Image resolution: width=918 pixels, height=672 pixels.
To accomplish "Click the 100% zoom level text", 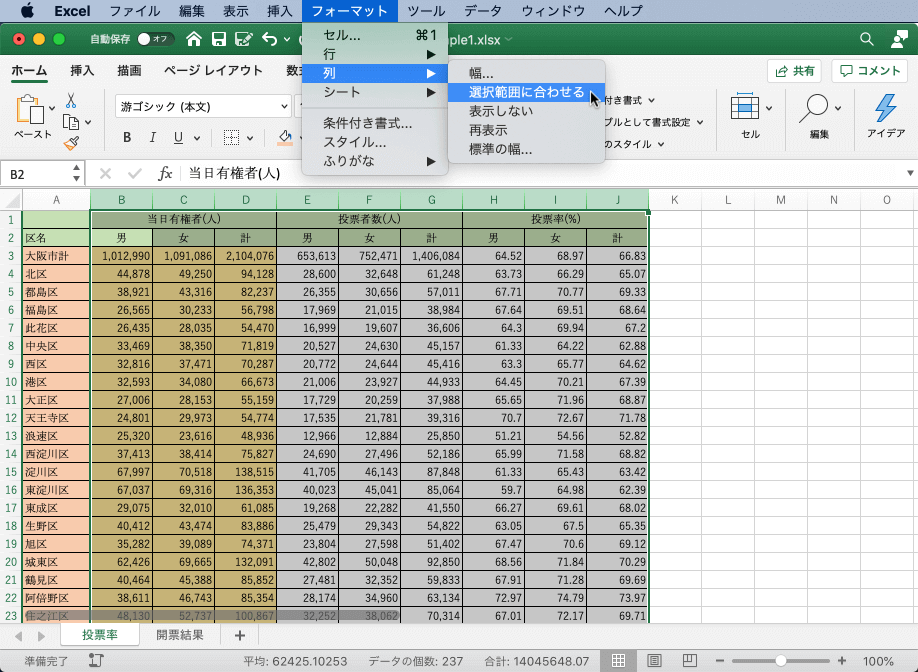I will point(878,661).
